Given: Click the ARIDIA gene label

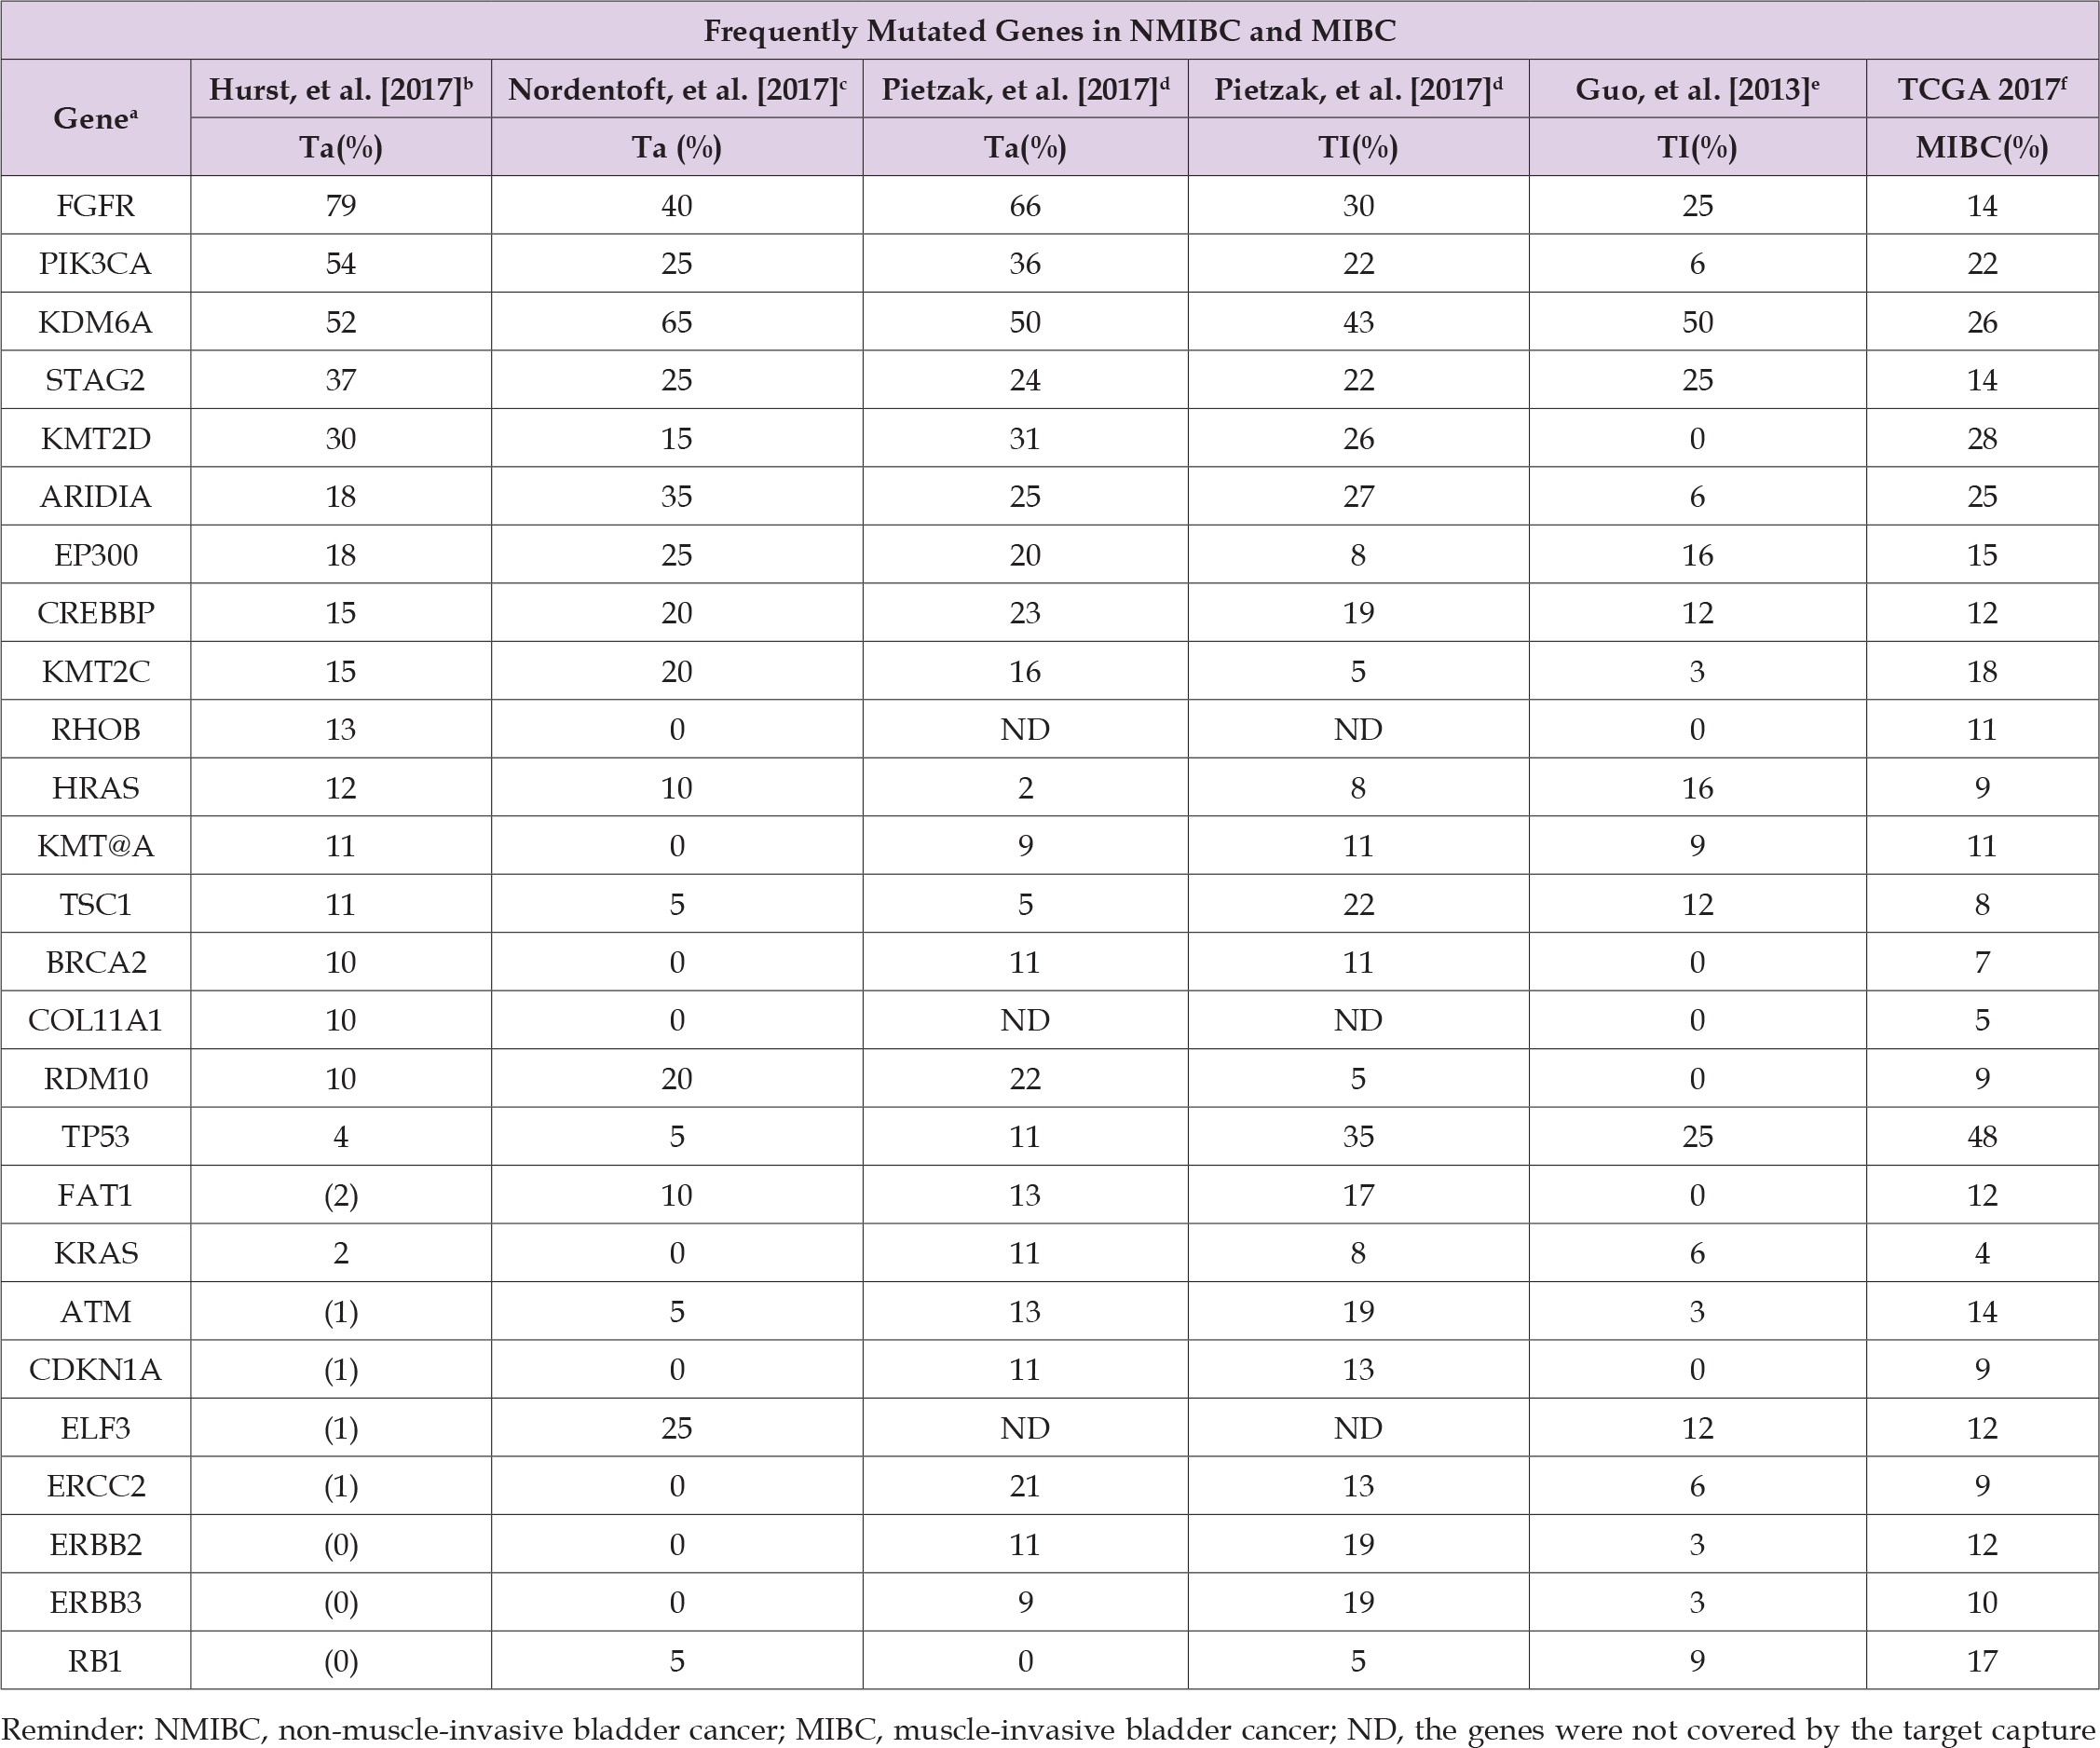Looking at the screenshot, I should pos(95,497).
